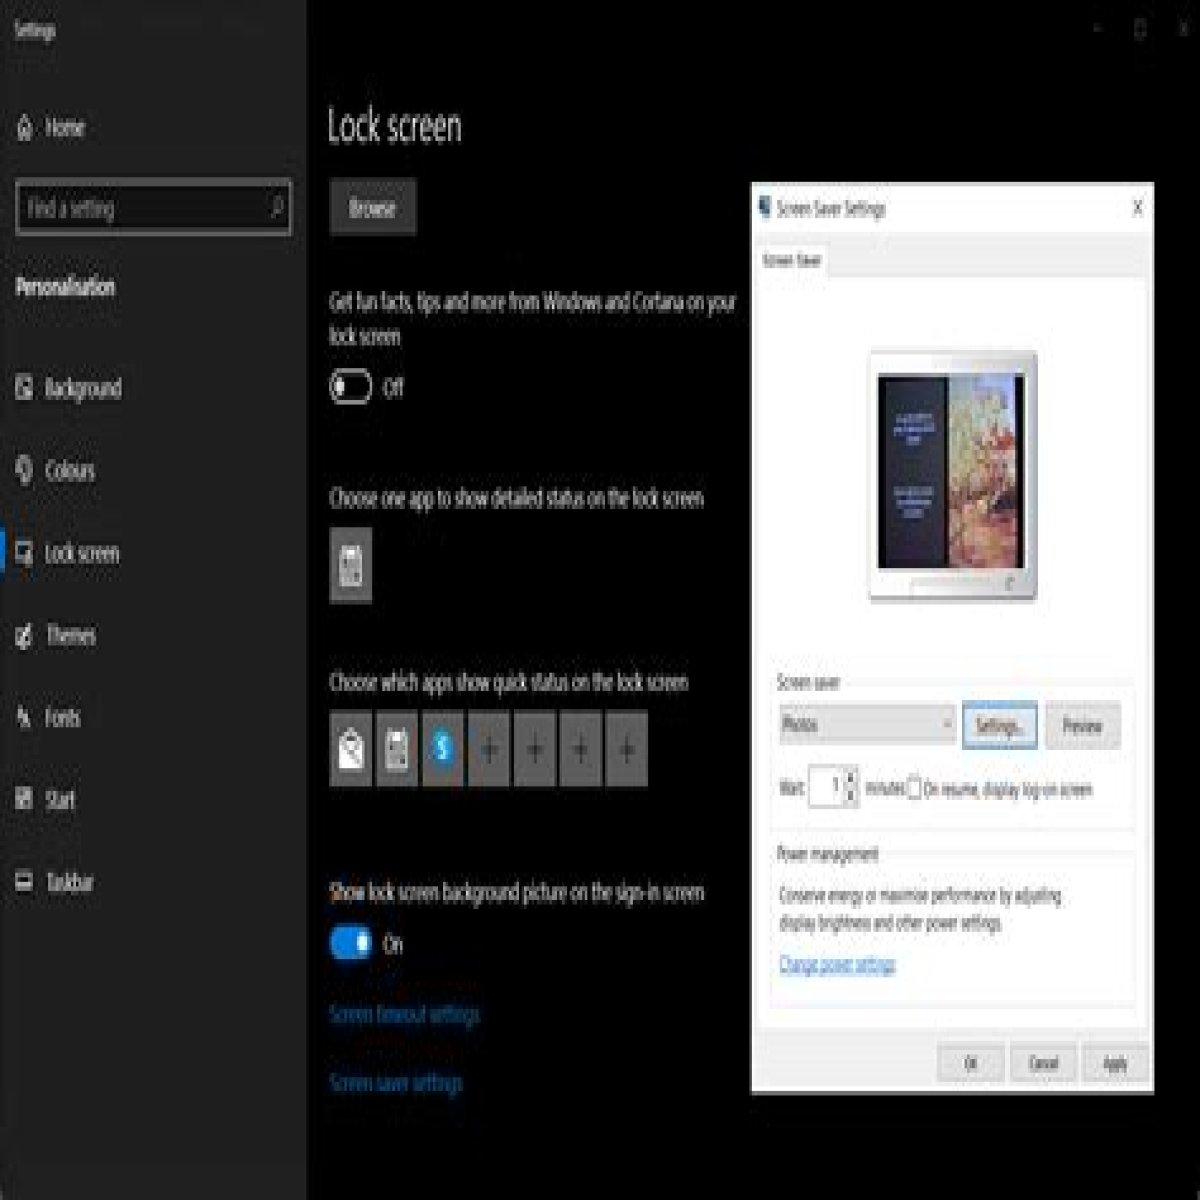The width and height of the screenshot is (1200, 1200).
Task: Add app in first plus quick status slot
Action: 489,749
